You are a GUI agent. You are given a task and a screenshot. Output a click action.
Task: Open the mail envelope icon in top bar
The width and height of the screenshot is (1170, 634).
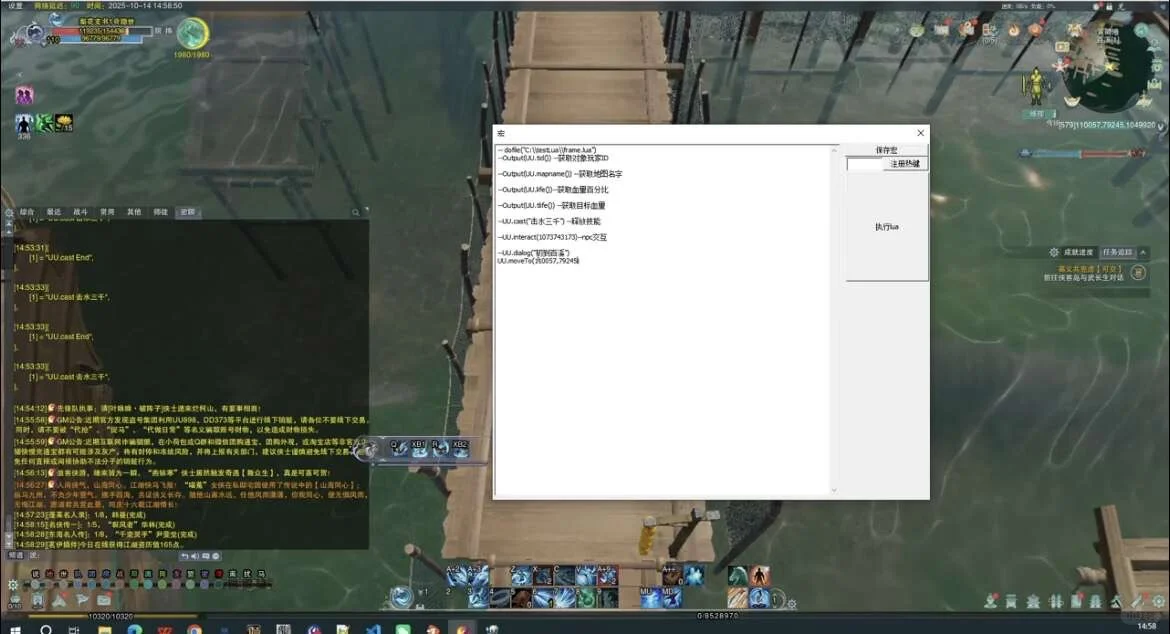tap(942, 30)
